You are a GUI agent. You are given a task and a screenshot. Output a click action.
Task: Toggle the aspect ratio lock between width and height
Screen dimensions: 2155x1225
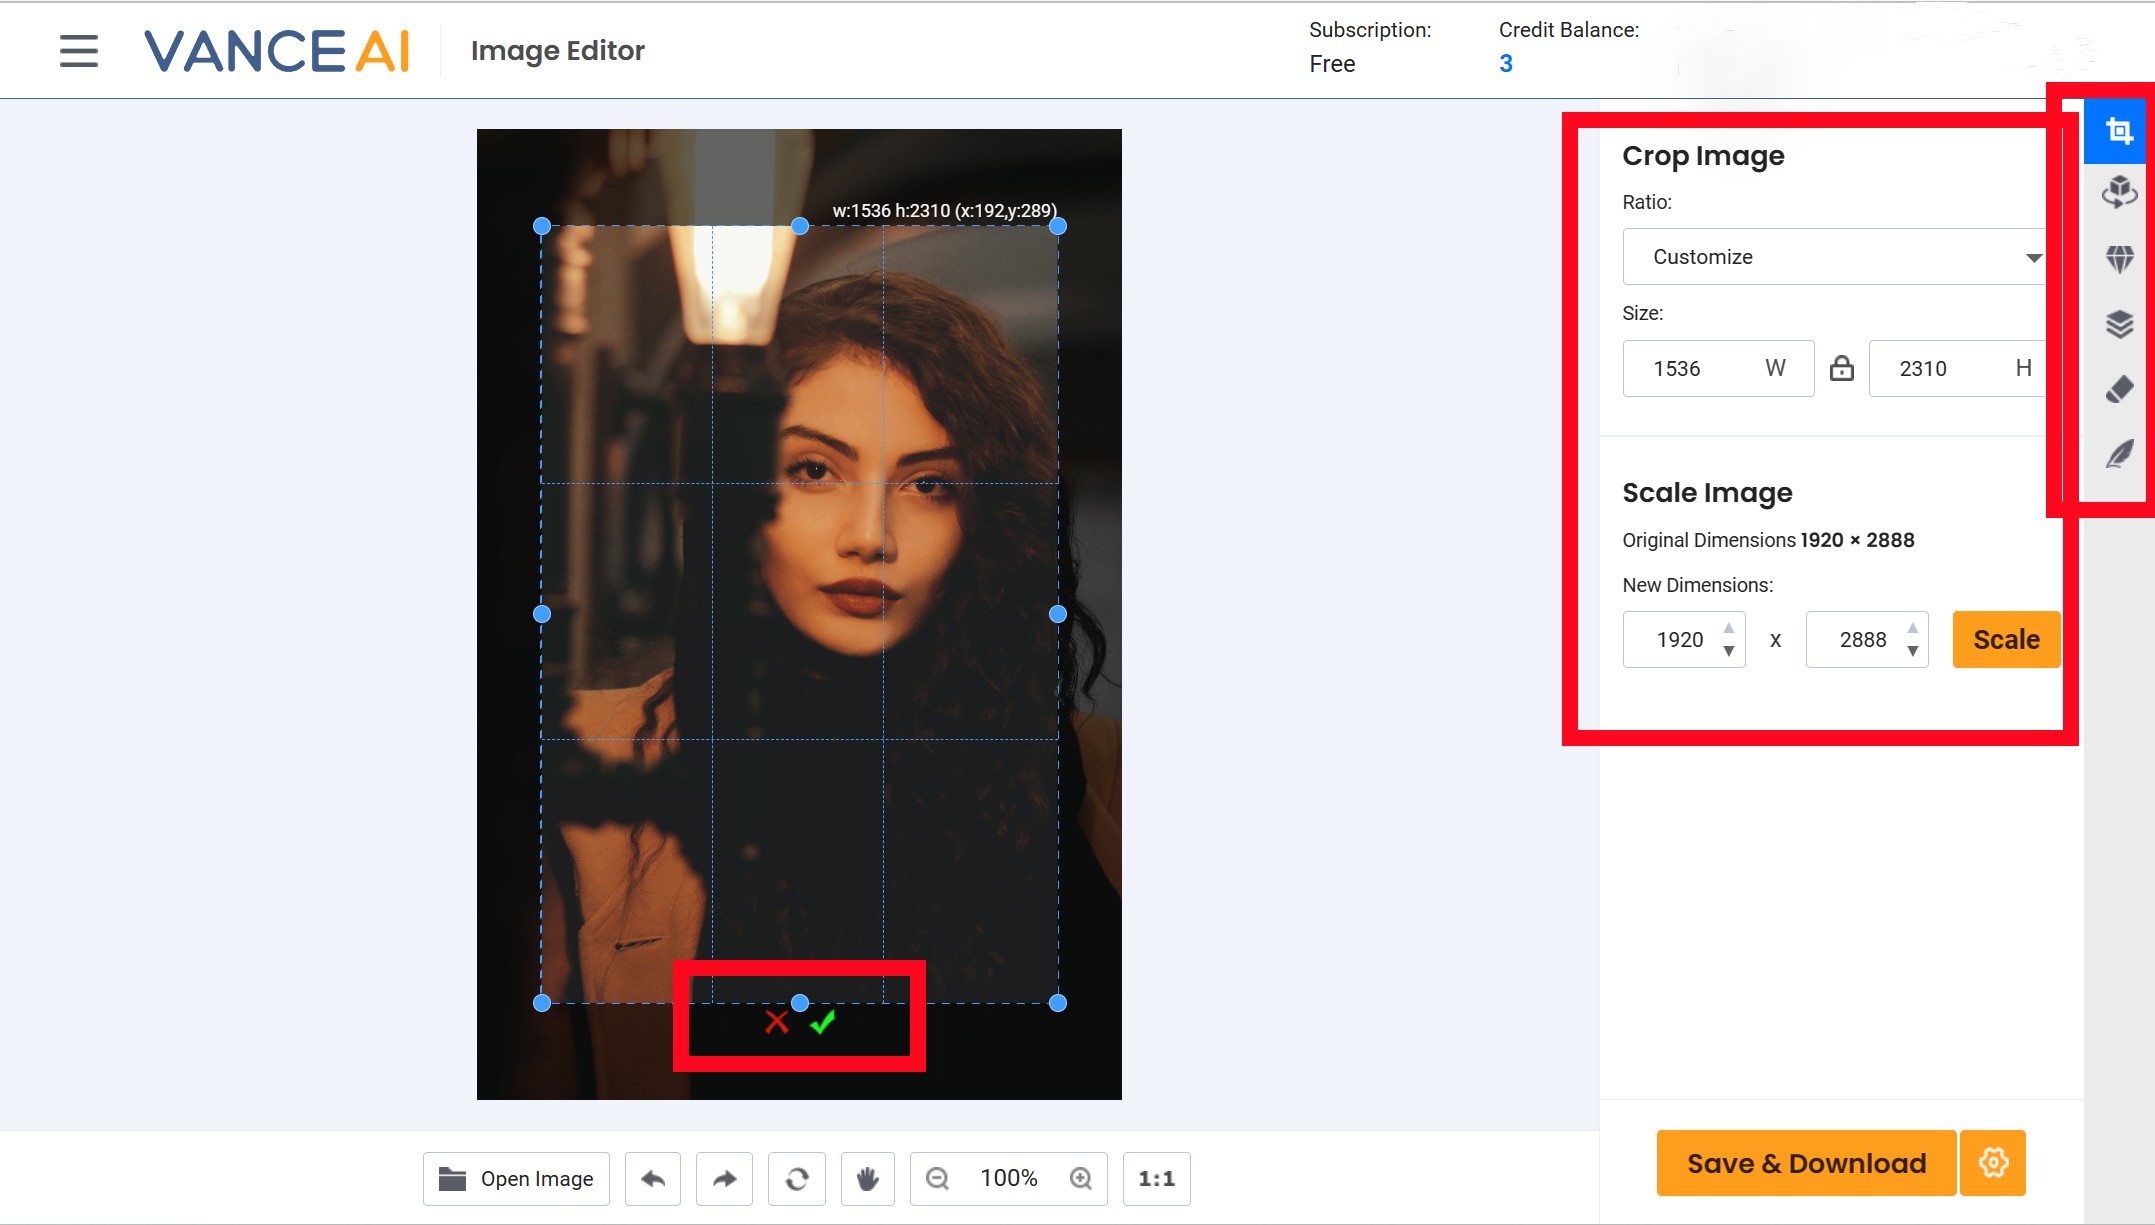pyautogui.click(x=1843, y=368)
